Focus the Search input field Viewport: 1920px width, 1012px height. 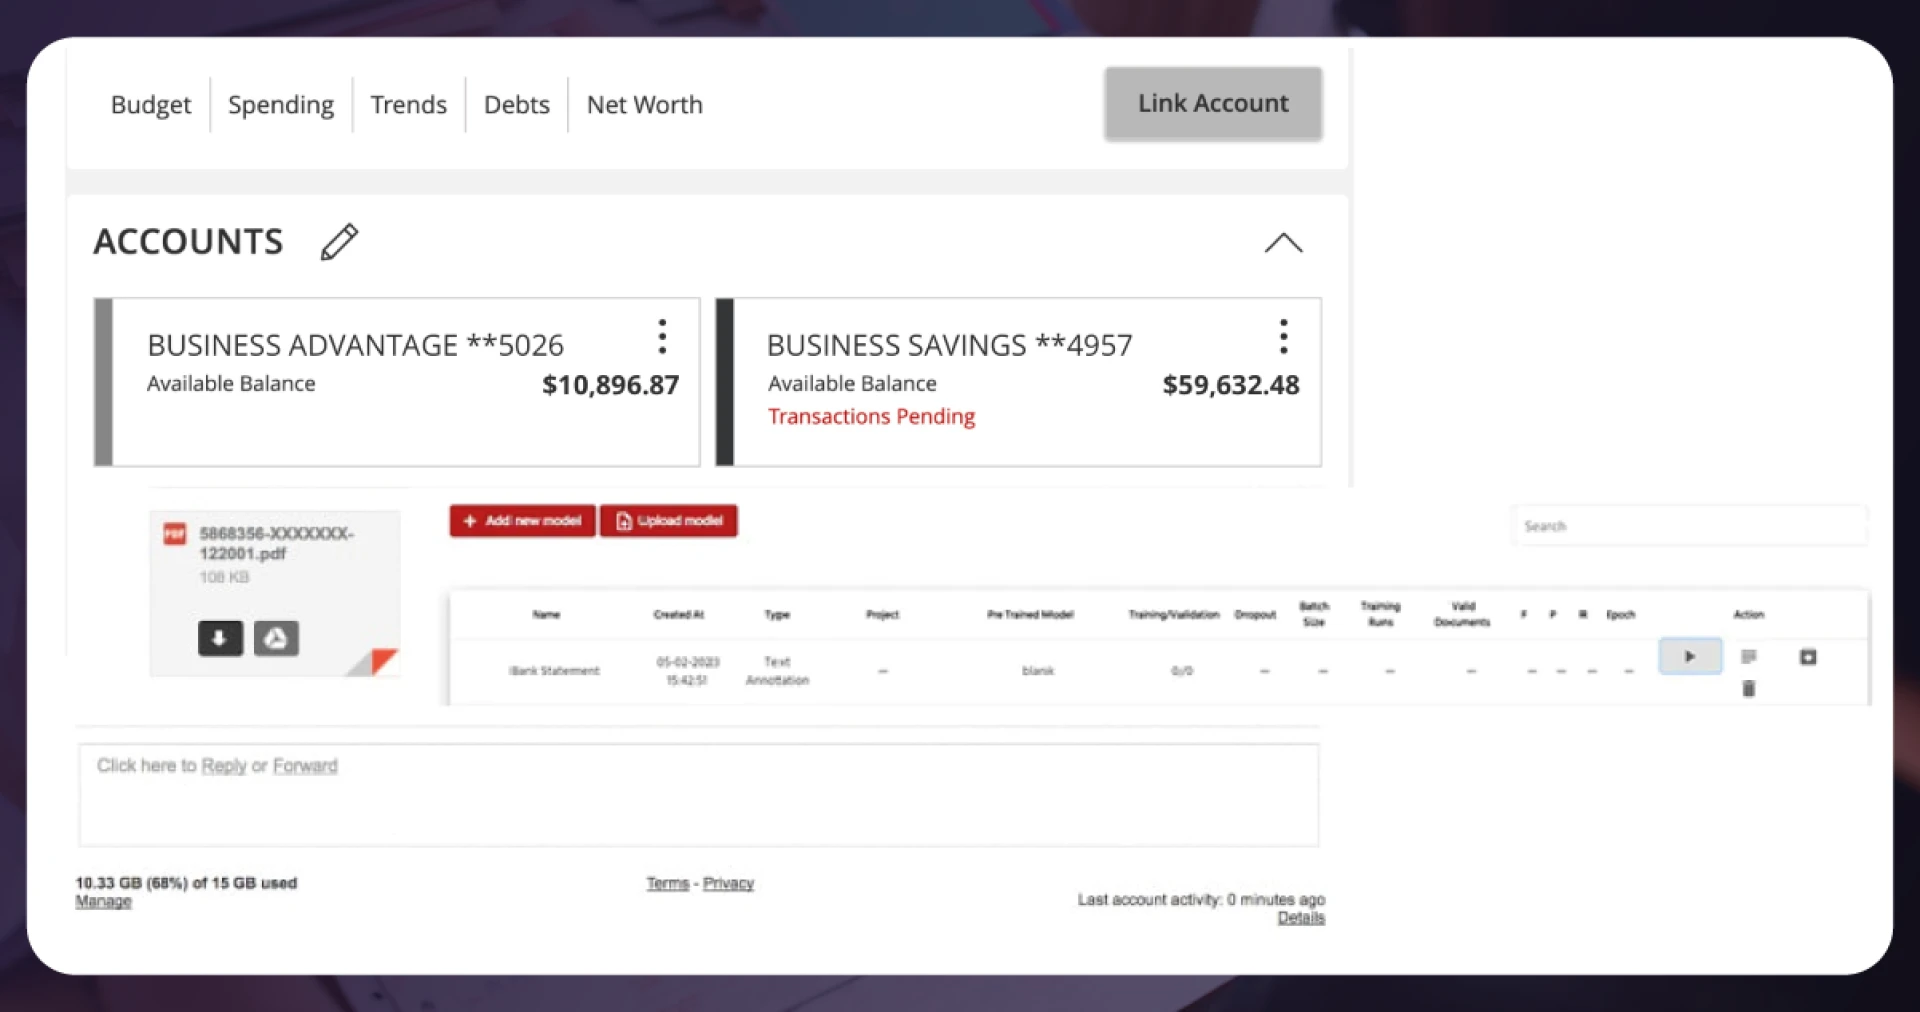tap(1689, 526)
